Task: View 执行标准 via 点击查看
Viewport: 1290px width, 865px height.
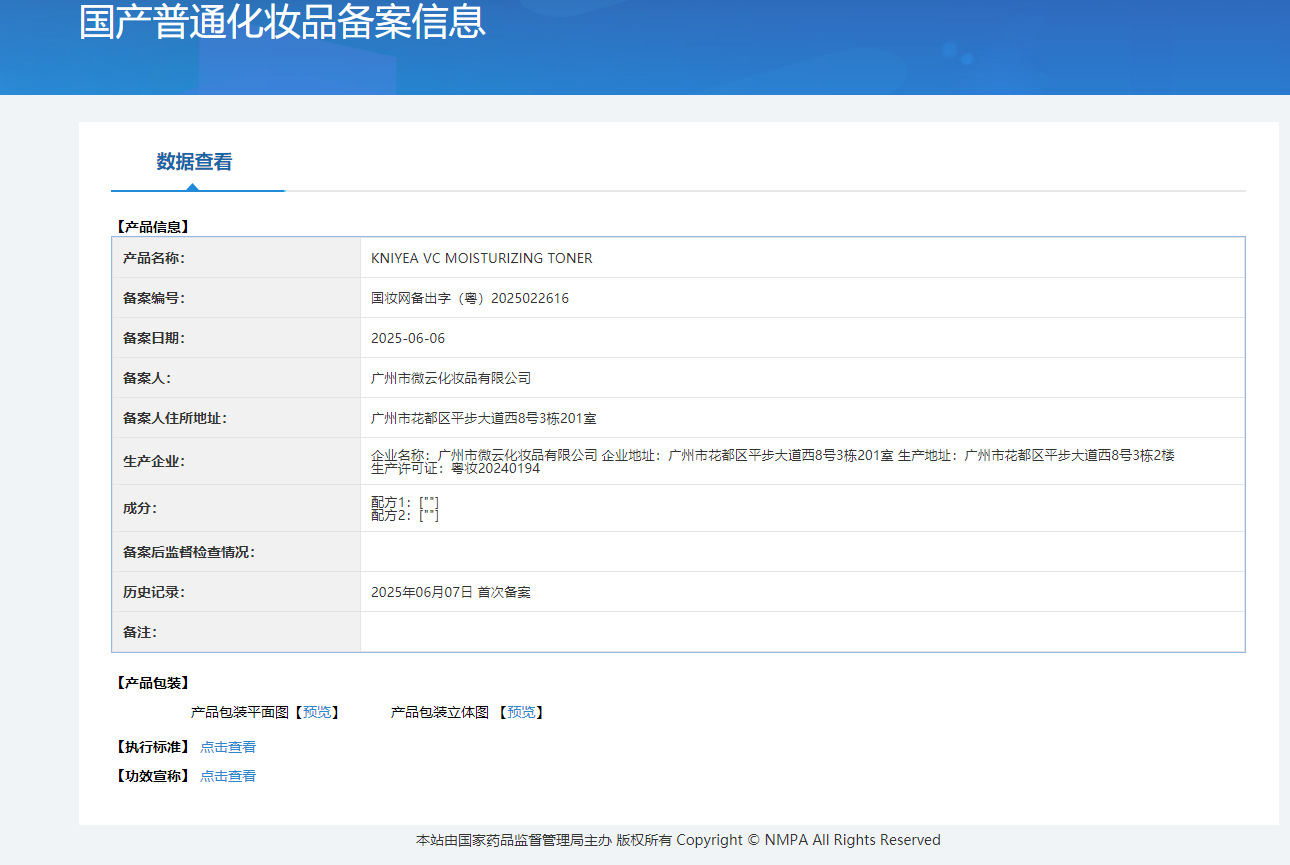Action: (x=227, y=746)
